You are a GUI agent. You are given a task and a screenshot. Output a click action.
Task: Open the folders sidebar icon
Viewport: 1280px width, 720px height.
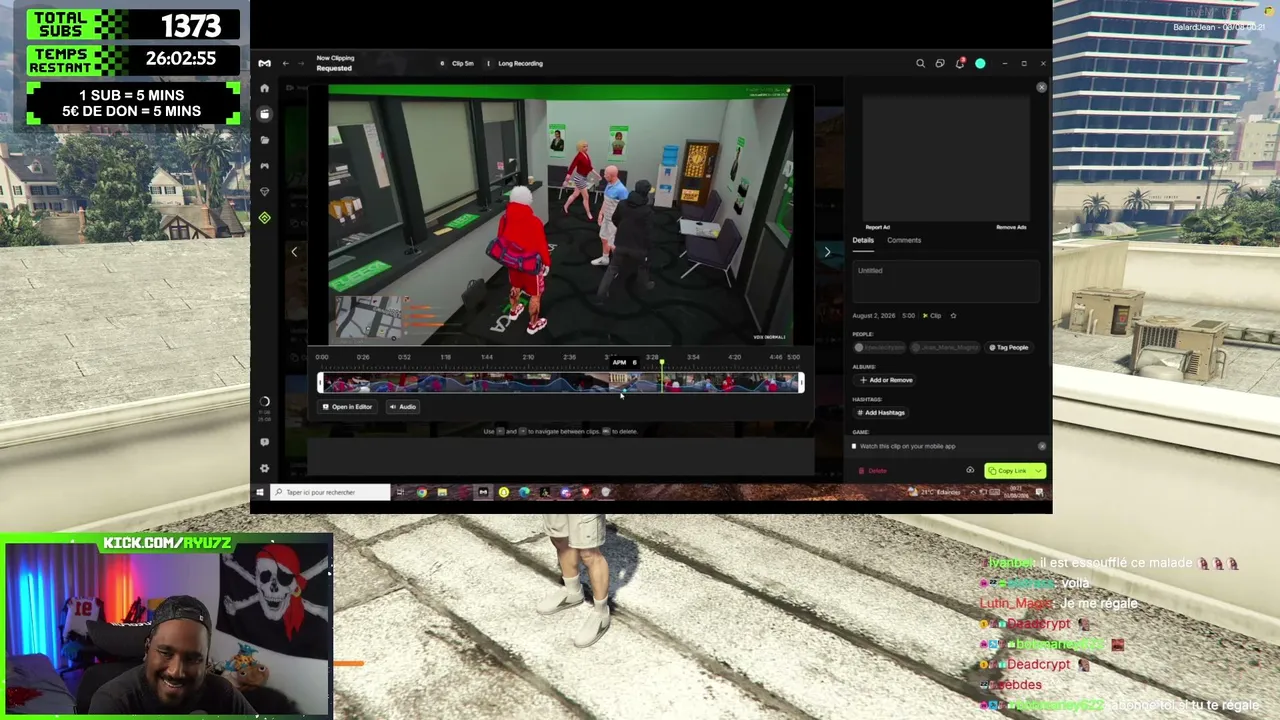point(264,140)
